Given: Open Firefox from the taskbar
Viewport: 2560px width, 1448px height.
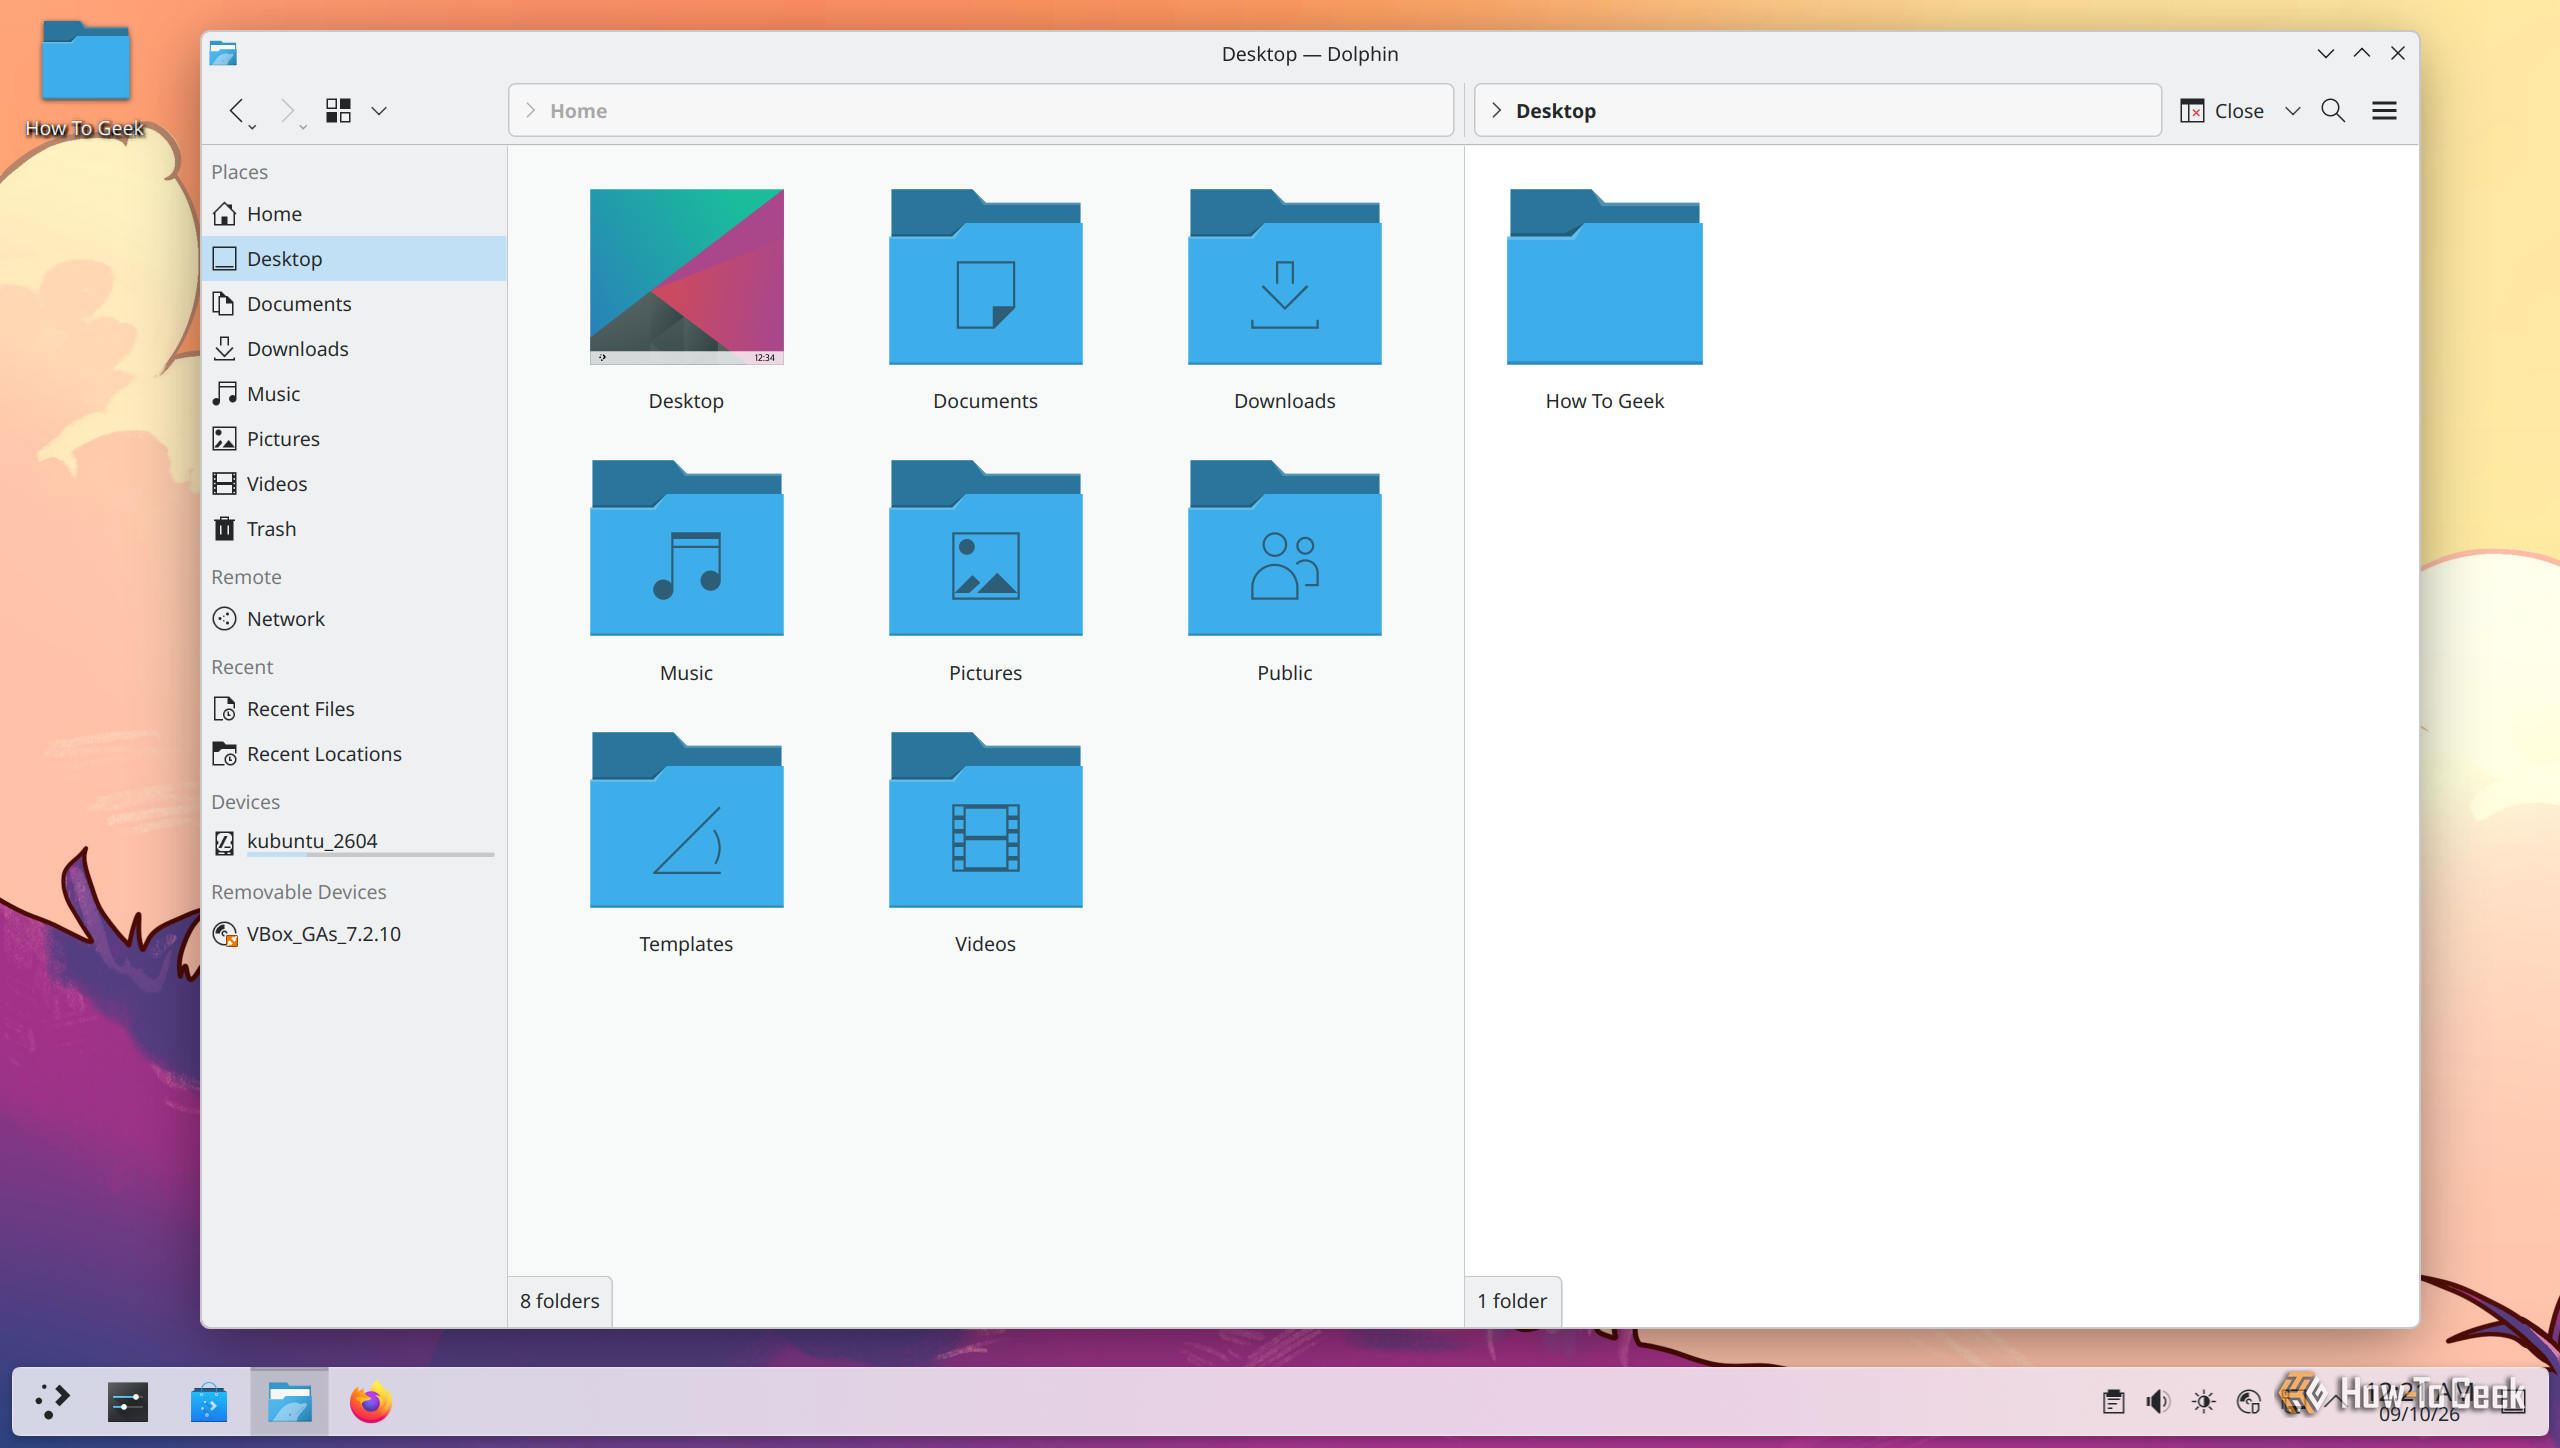Looking at the screenshot, I should coord(370,1402).
